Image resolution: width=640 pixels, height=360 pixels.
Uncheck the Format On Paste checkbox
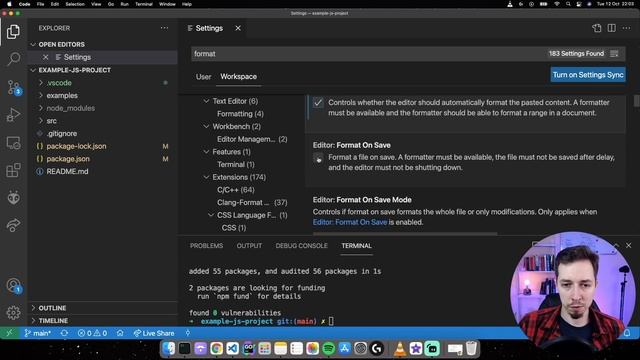(318, 103)
